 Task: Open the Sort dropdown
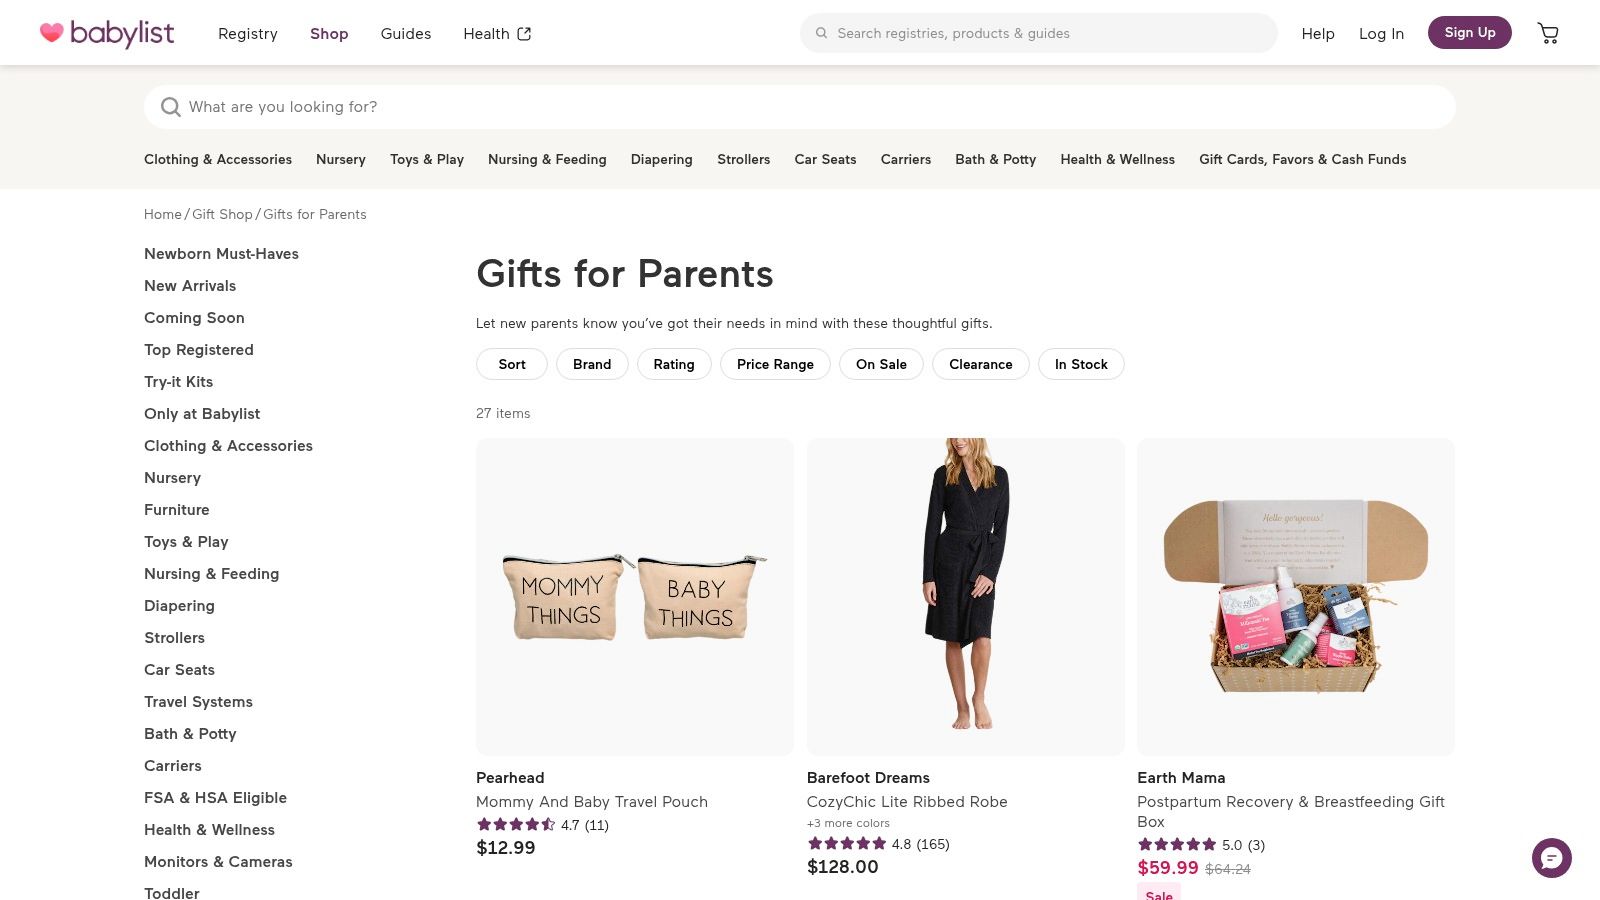pos(512,364)
